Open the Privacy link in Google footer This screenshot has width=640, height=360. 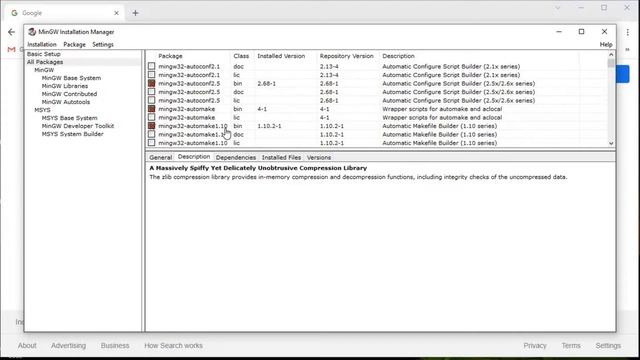point(535,345)
